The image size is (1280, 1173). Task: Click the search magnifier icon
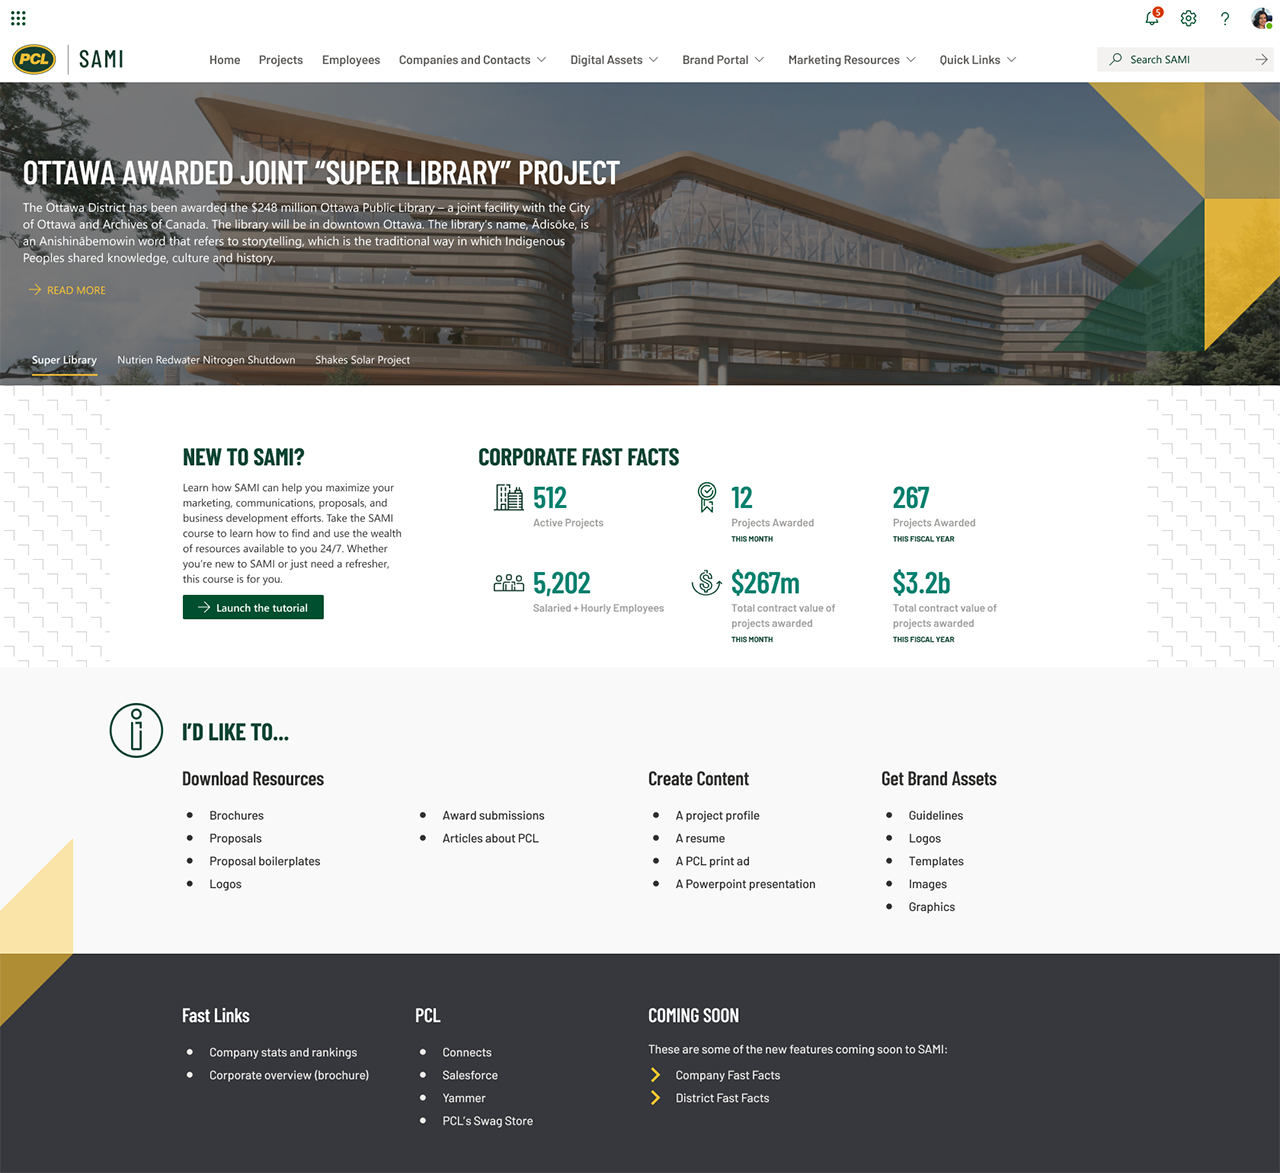click(1115, 59)
